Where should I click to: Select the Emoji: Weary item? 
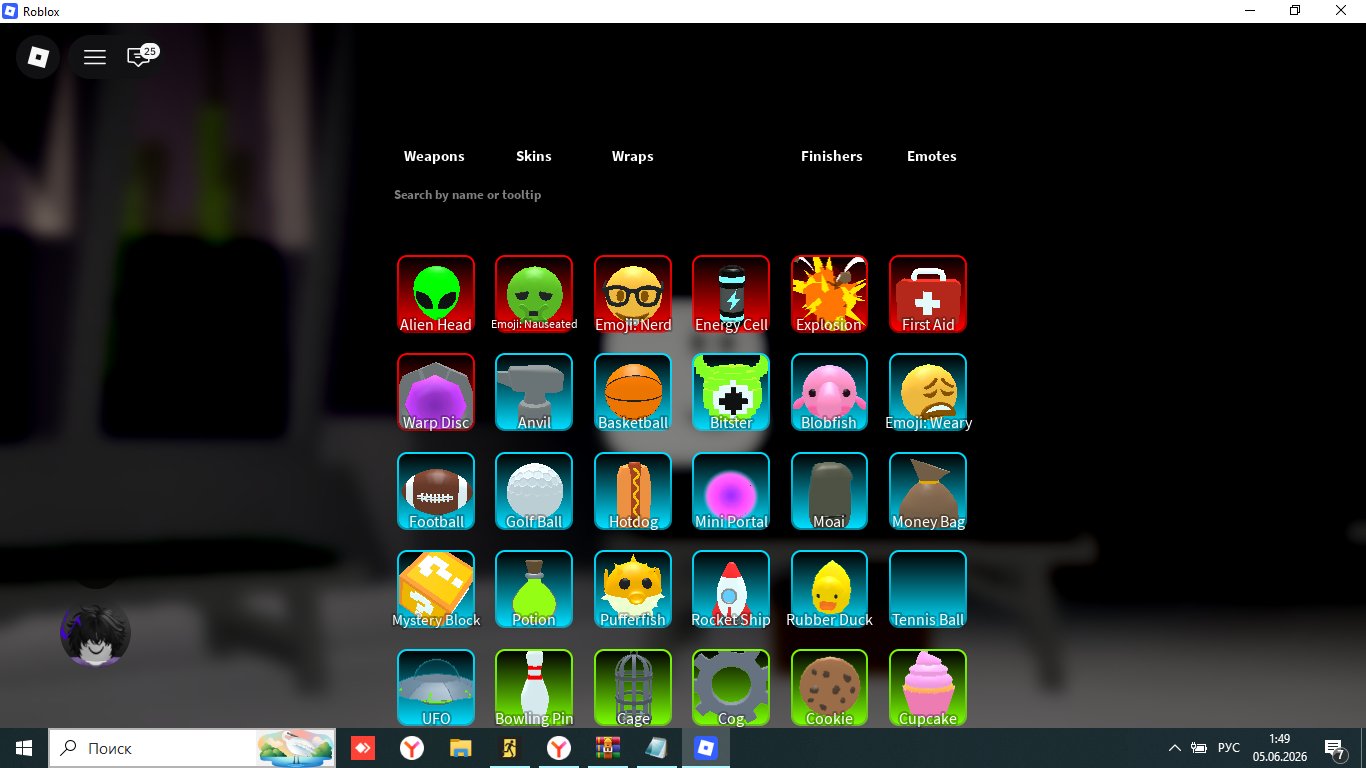click(928, 392)
